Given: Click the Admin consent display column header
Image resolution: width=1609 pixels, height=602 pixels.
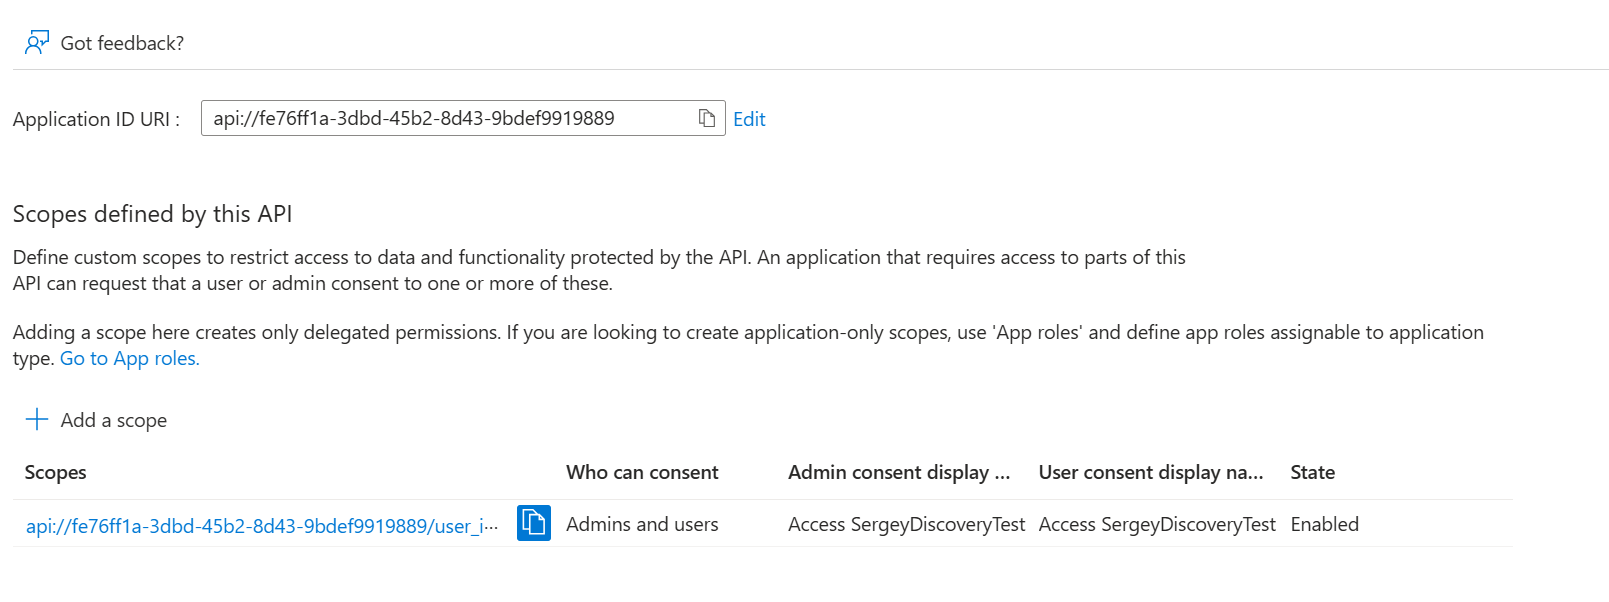Looking at the screenshot, I should (898, 472).
